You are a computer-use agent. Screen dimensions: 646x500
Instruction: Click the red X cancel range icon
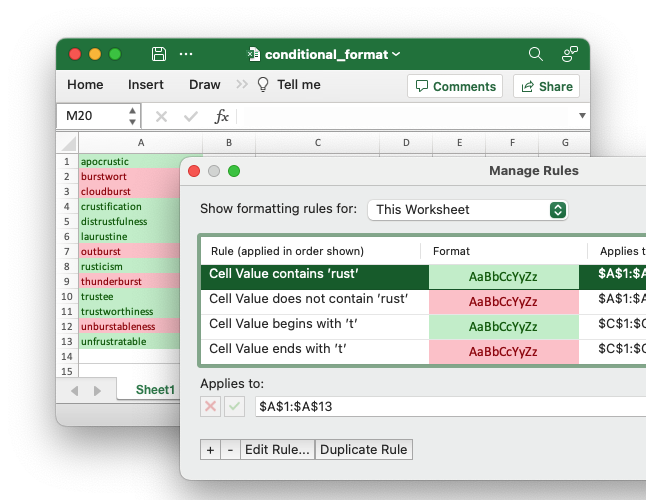click(211, 406)
